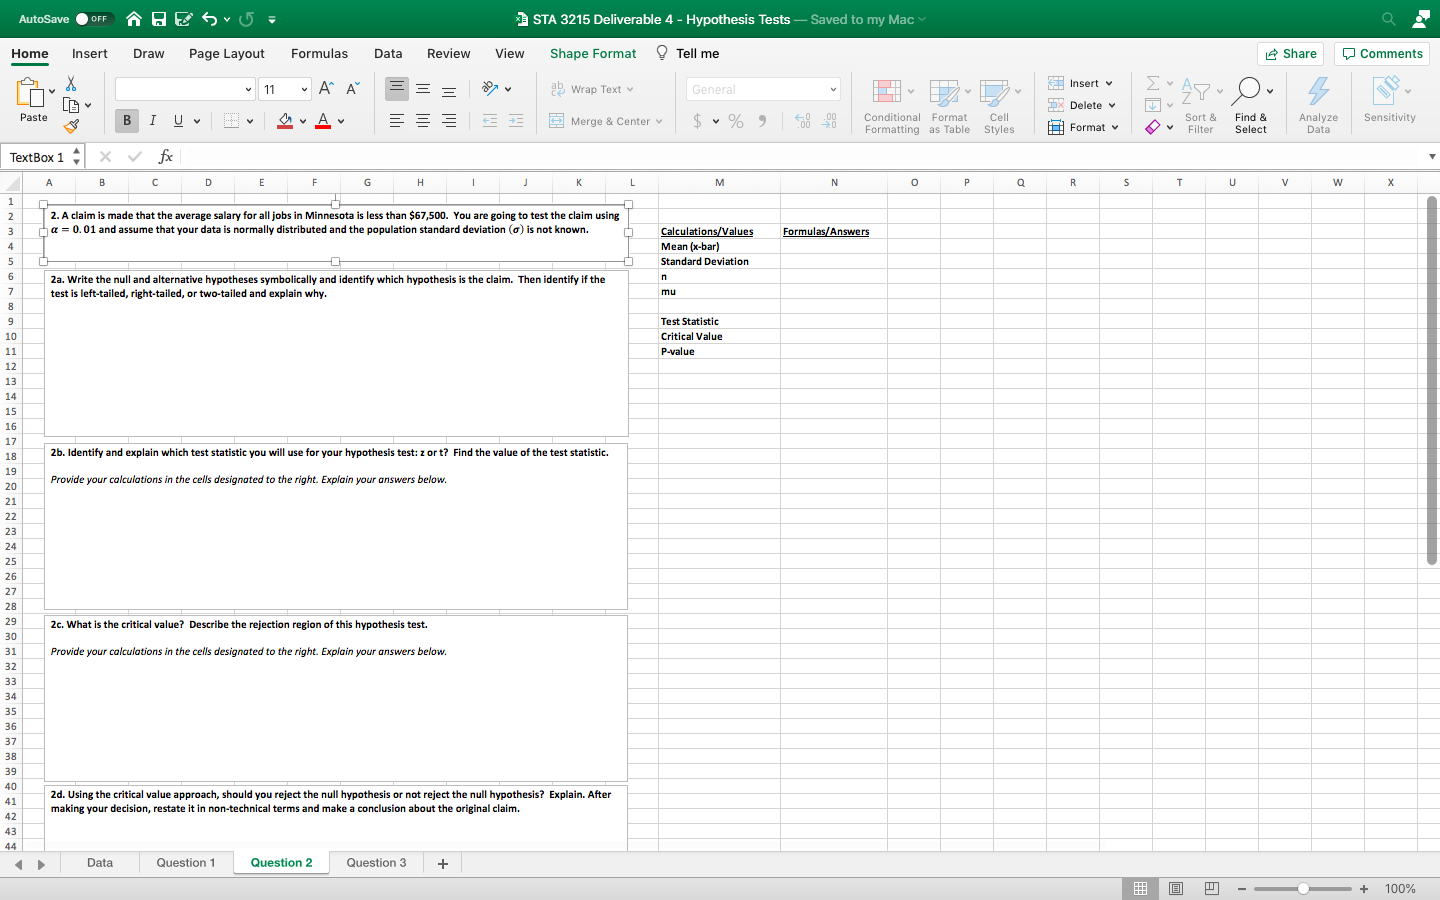The width and height of the screenshot is (1440, 900).
Task: Toggle Center horizontal alignment
Action: click(x=423, y=121)
